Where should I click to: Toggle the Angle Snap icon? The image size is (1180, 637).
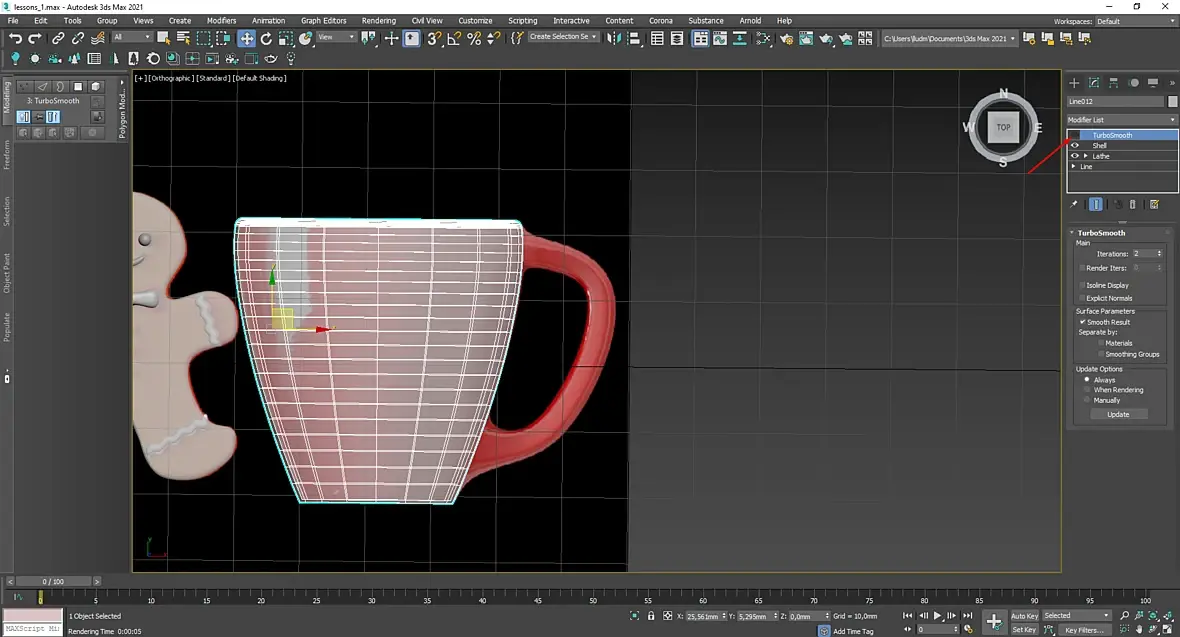454,38
